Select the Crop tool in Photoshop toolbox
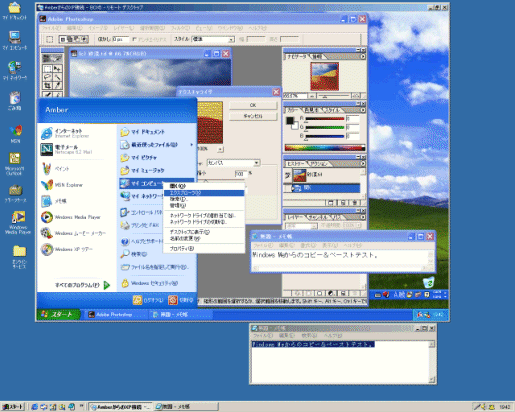This screenshot has height=412, width=515. (x=47, y=85)
